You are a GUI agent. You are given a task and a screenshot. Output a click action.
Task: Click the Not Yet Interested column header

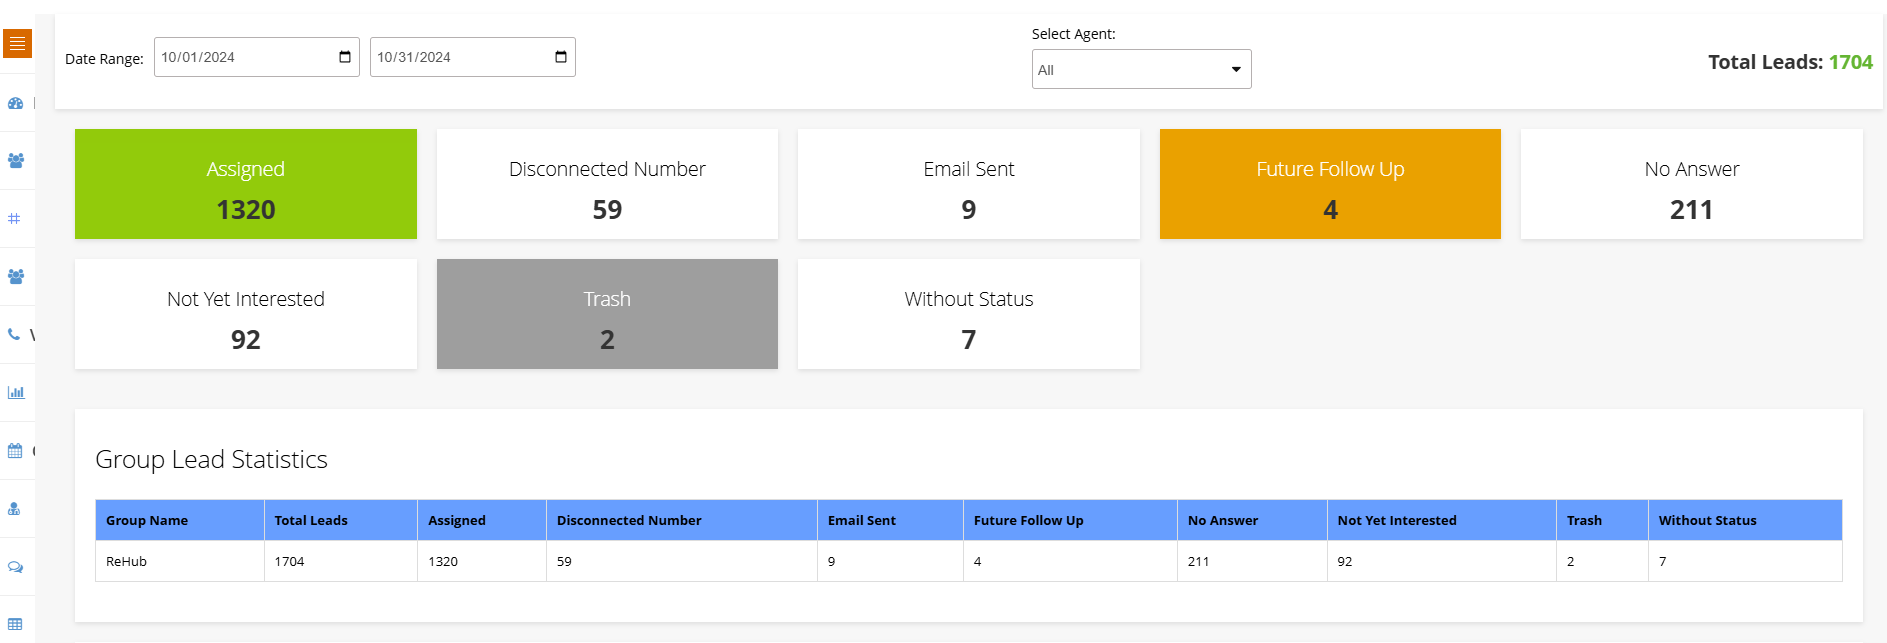(1442, 520)
